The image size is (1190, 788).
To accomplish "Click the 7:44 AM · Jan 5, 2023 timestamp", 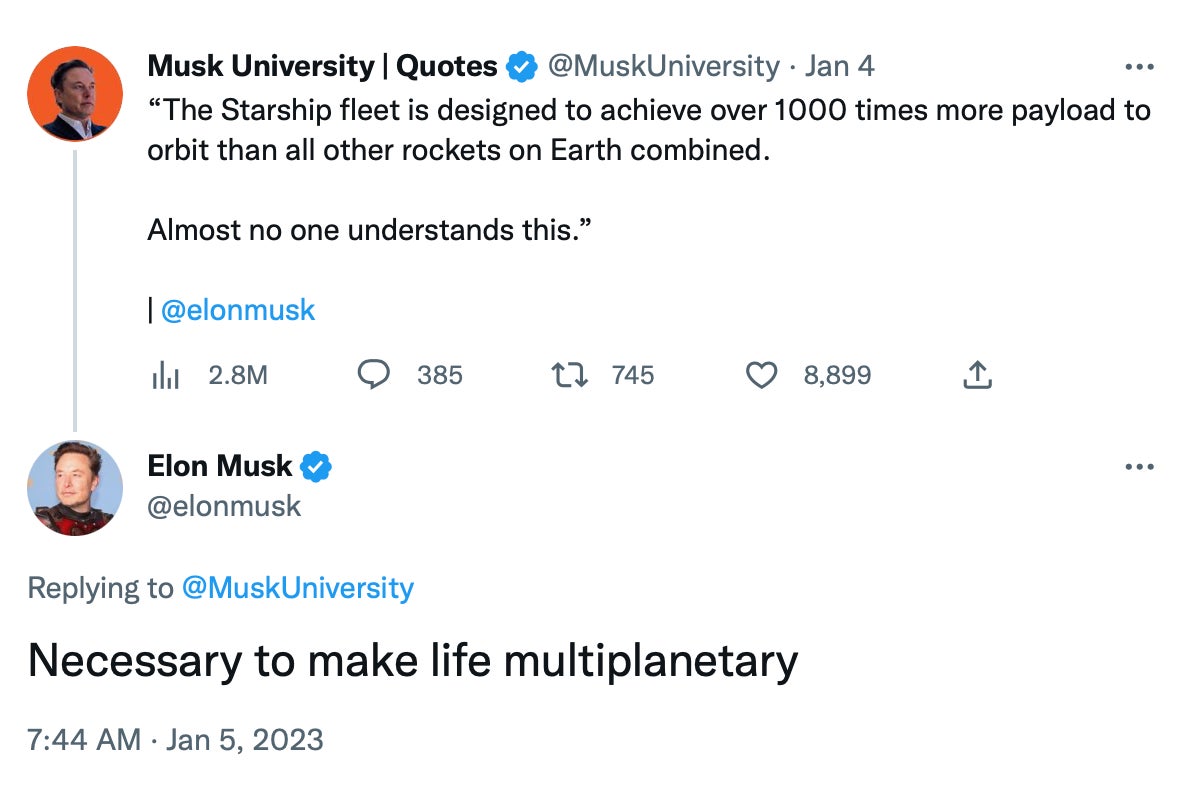I will [176, 740].
